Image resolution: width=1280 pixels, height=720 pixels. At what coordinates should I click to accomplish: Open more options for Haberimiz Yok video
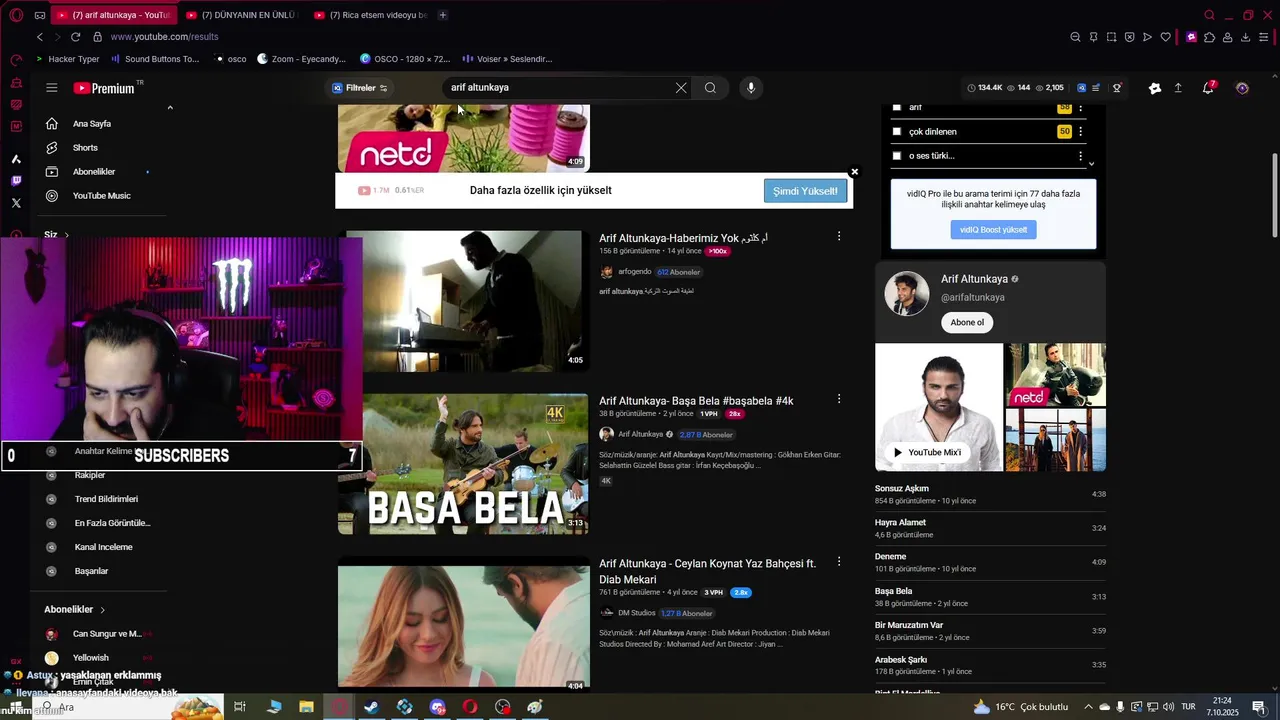coord(839,237)
